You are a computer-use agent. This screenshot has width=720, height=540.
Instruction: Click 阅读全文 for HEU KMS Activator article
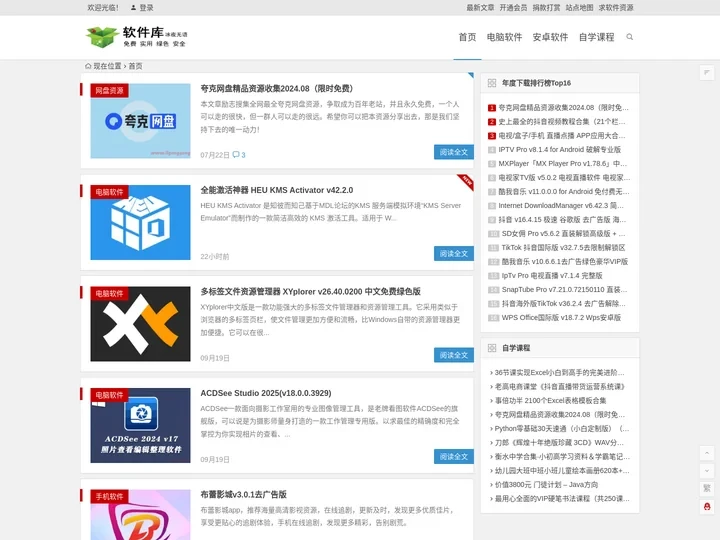click(454, 253)
